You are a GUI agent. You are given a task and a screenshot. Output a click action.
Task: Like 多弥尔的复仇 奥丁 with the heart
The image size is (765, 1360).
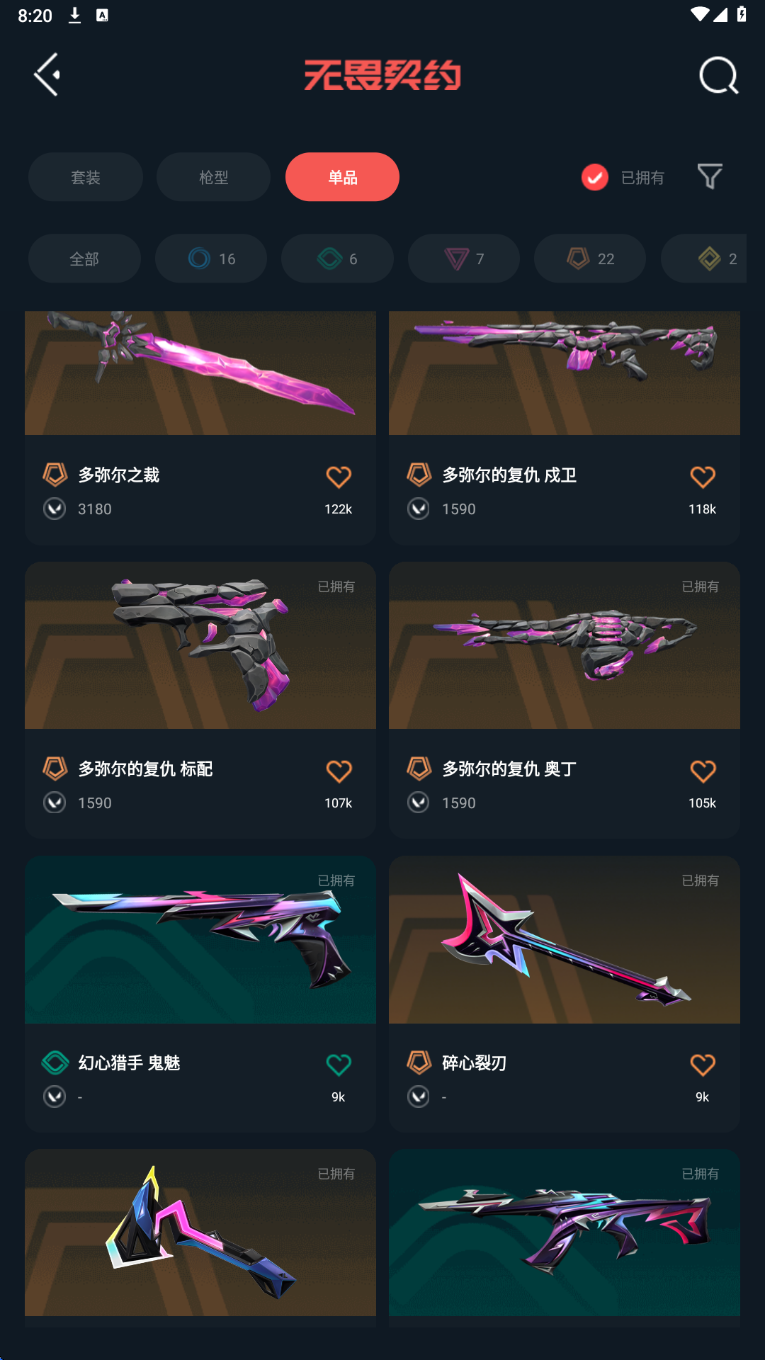point(703,771)
